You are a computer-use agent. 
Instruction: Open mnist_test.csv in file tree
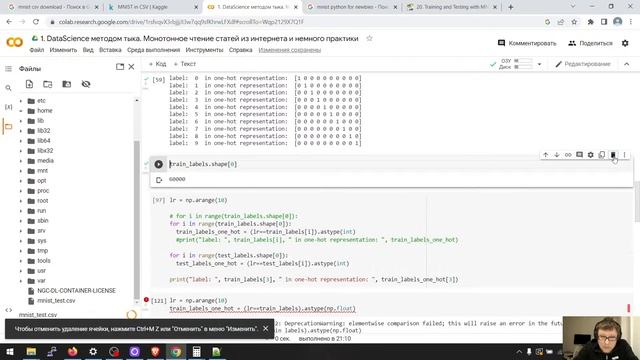click(56, 301)
